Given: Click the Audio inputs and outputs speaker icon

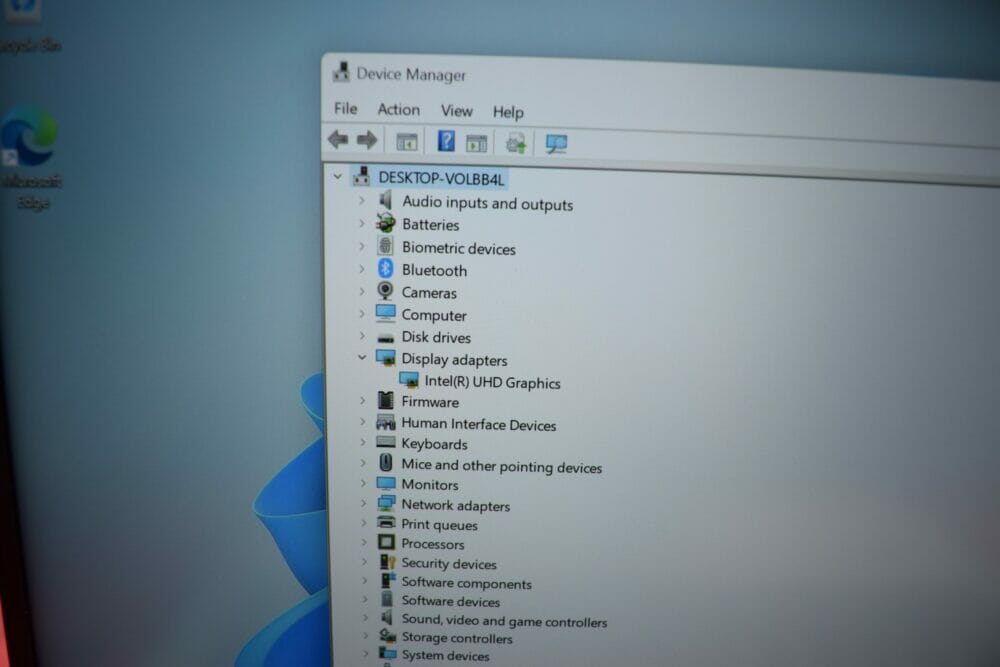Looking at the screenshot, I should tap(386, 200).
